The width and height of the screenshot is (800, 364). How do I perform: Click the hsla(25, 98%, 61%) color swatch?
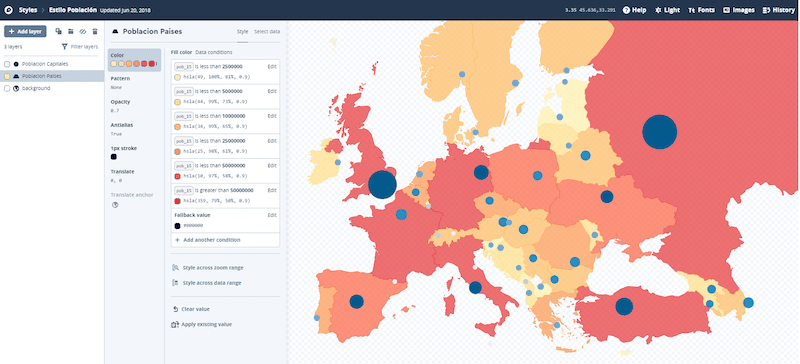178,151
